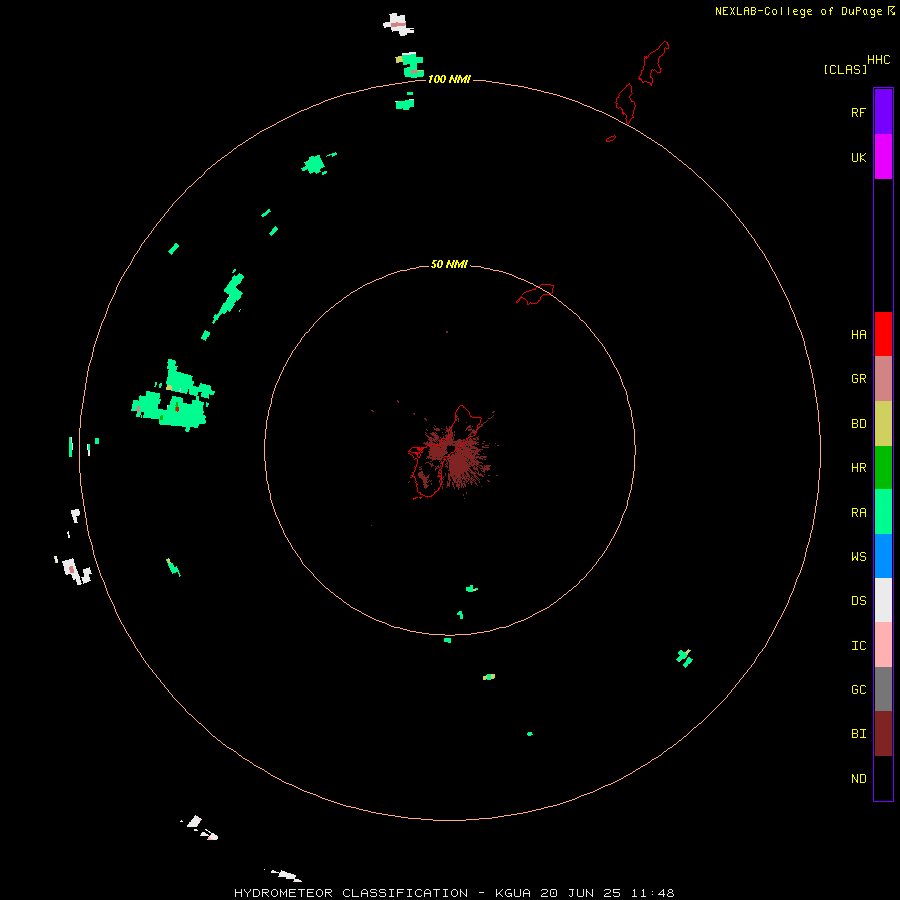Click the WS legend label
Screen dimensions: 900x900
pos(858,556)
